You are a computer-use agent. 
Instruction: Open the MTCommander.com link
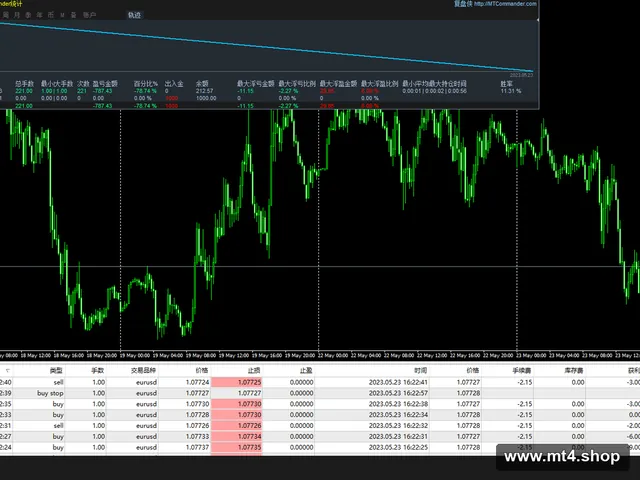[505, 4]
